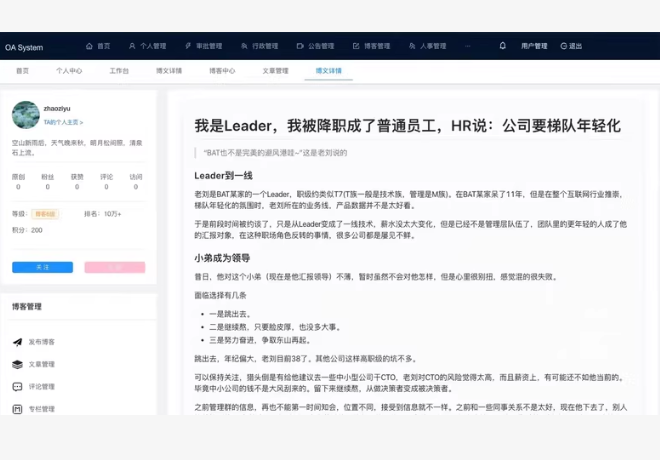Click the line "面临选择有几条"

[x=220, y=295]
